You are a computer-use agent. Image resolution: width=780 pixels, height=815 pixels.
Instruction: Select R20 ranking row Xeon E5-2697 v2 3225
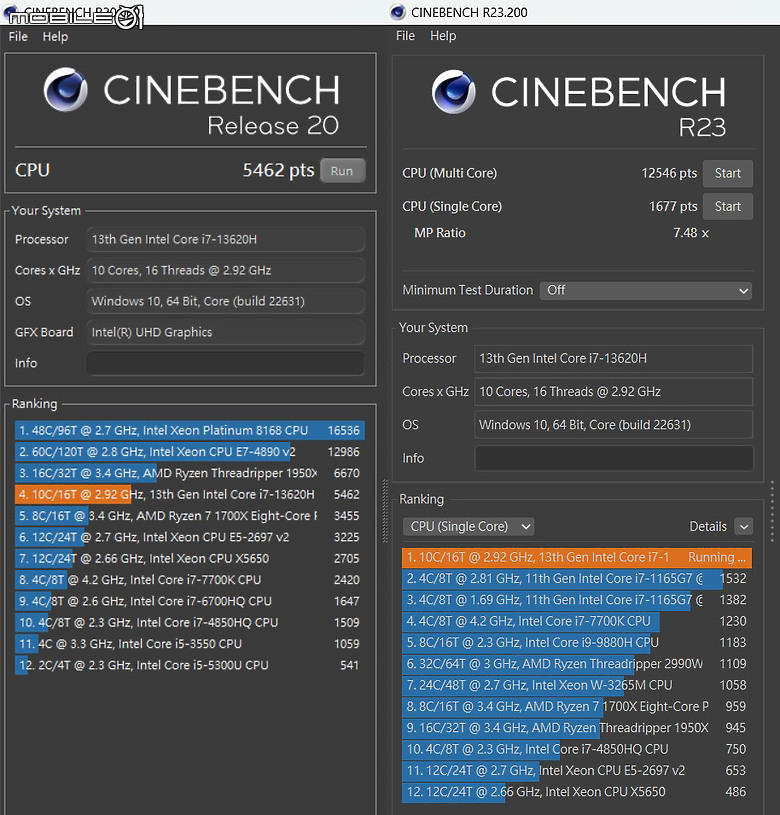[x=190, y=537]
